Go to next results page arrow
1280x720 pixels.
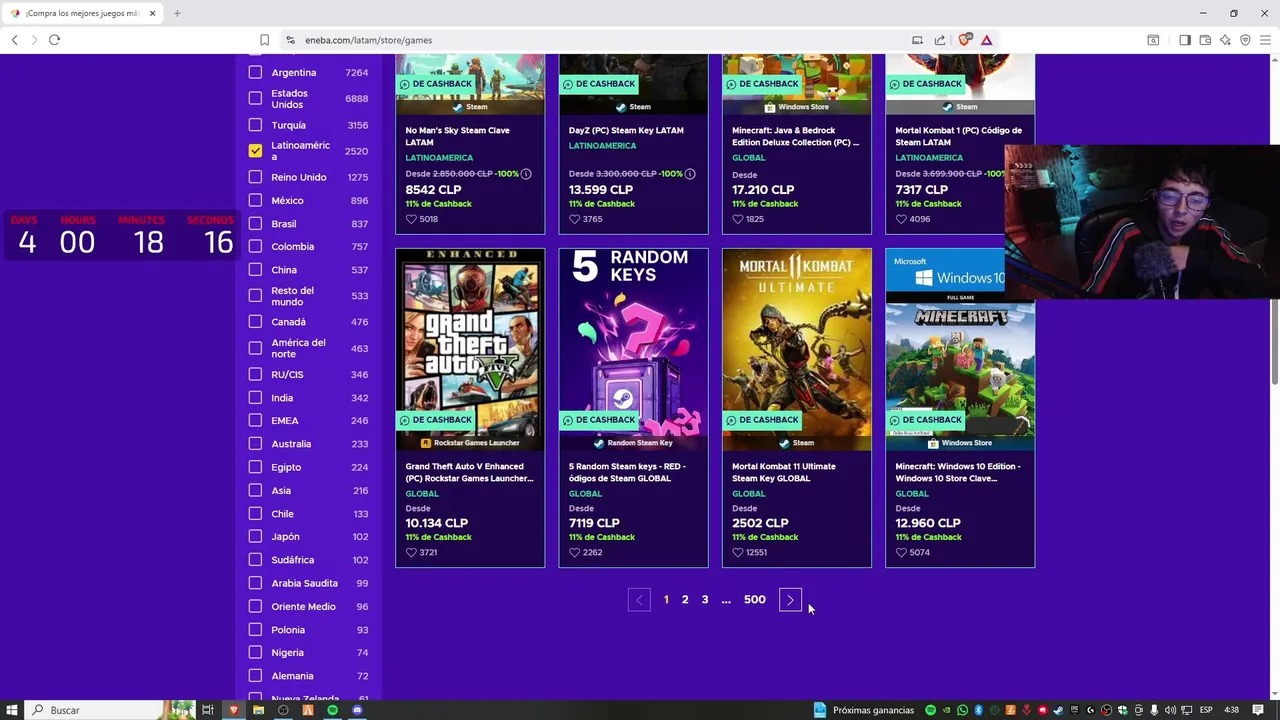[x=790, y=600]
